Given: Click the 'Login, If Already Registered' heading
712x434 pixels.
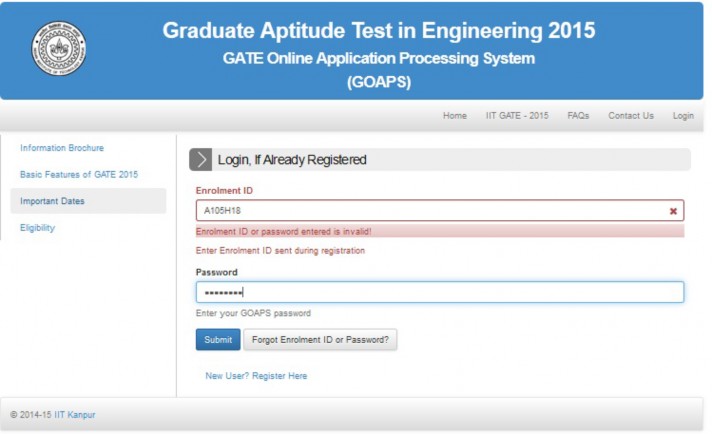Looking at the screenshot, I should [292, 160].
